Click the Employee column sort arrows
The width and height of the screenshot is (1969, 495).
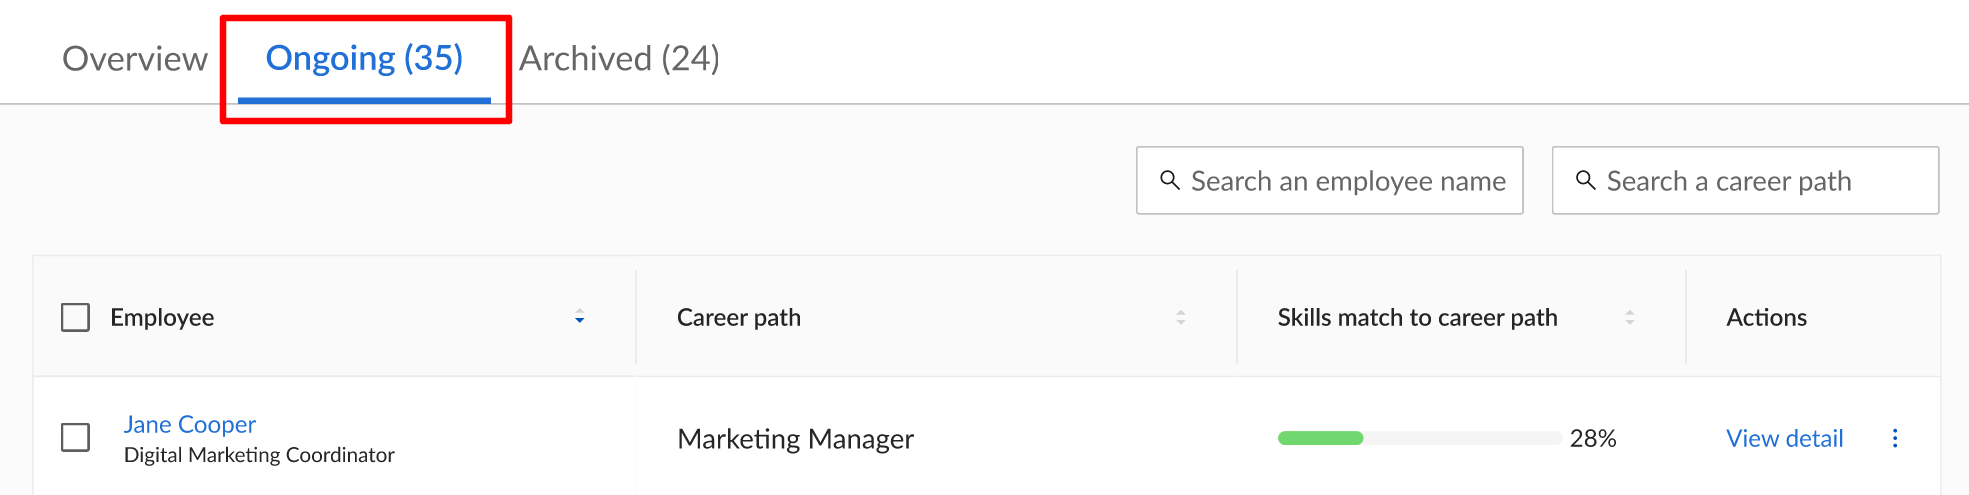(579, 317)
